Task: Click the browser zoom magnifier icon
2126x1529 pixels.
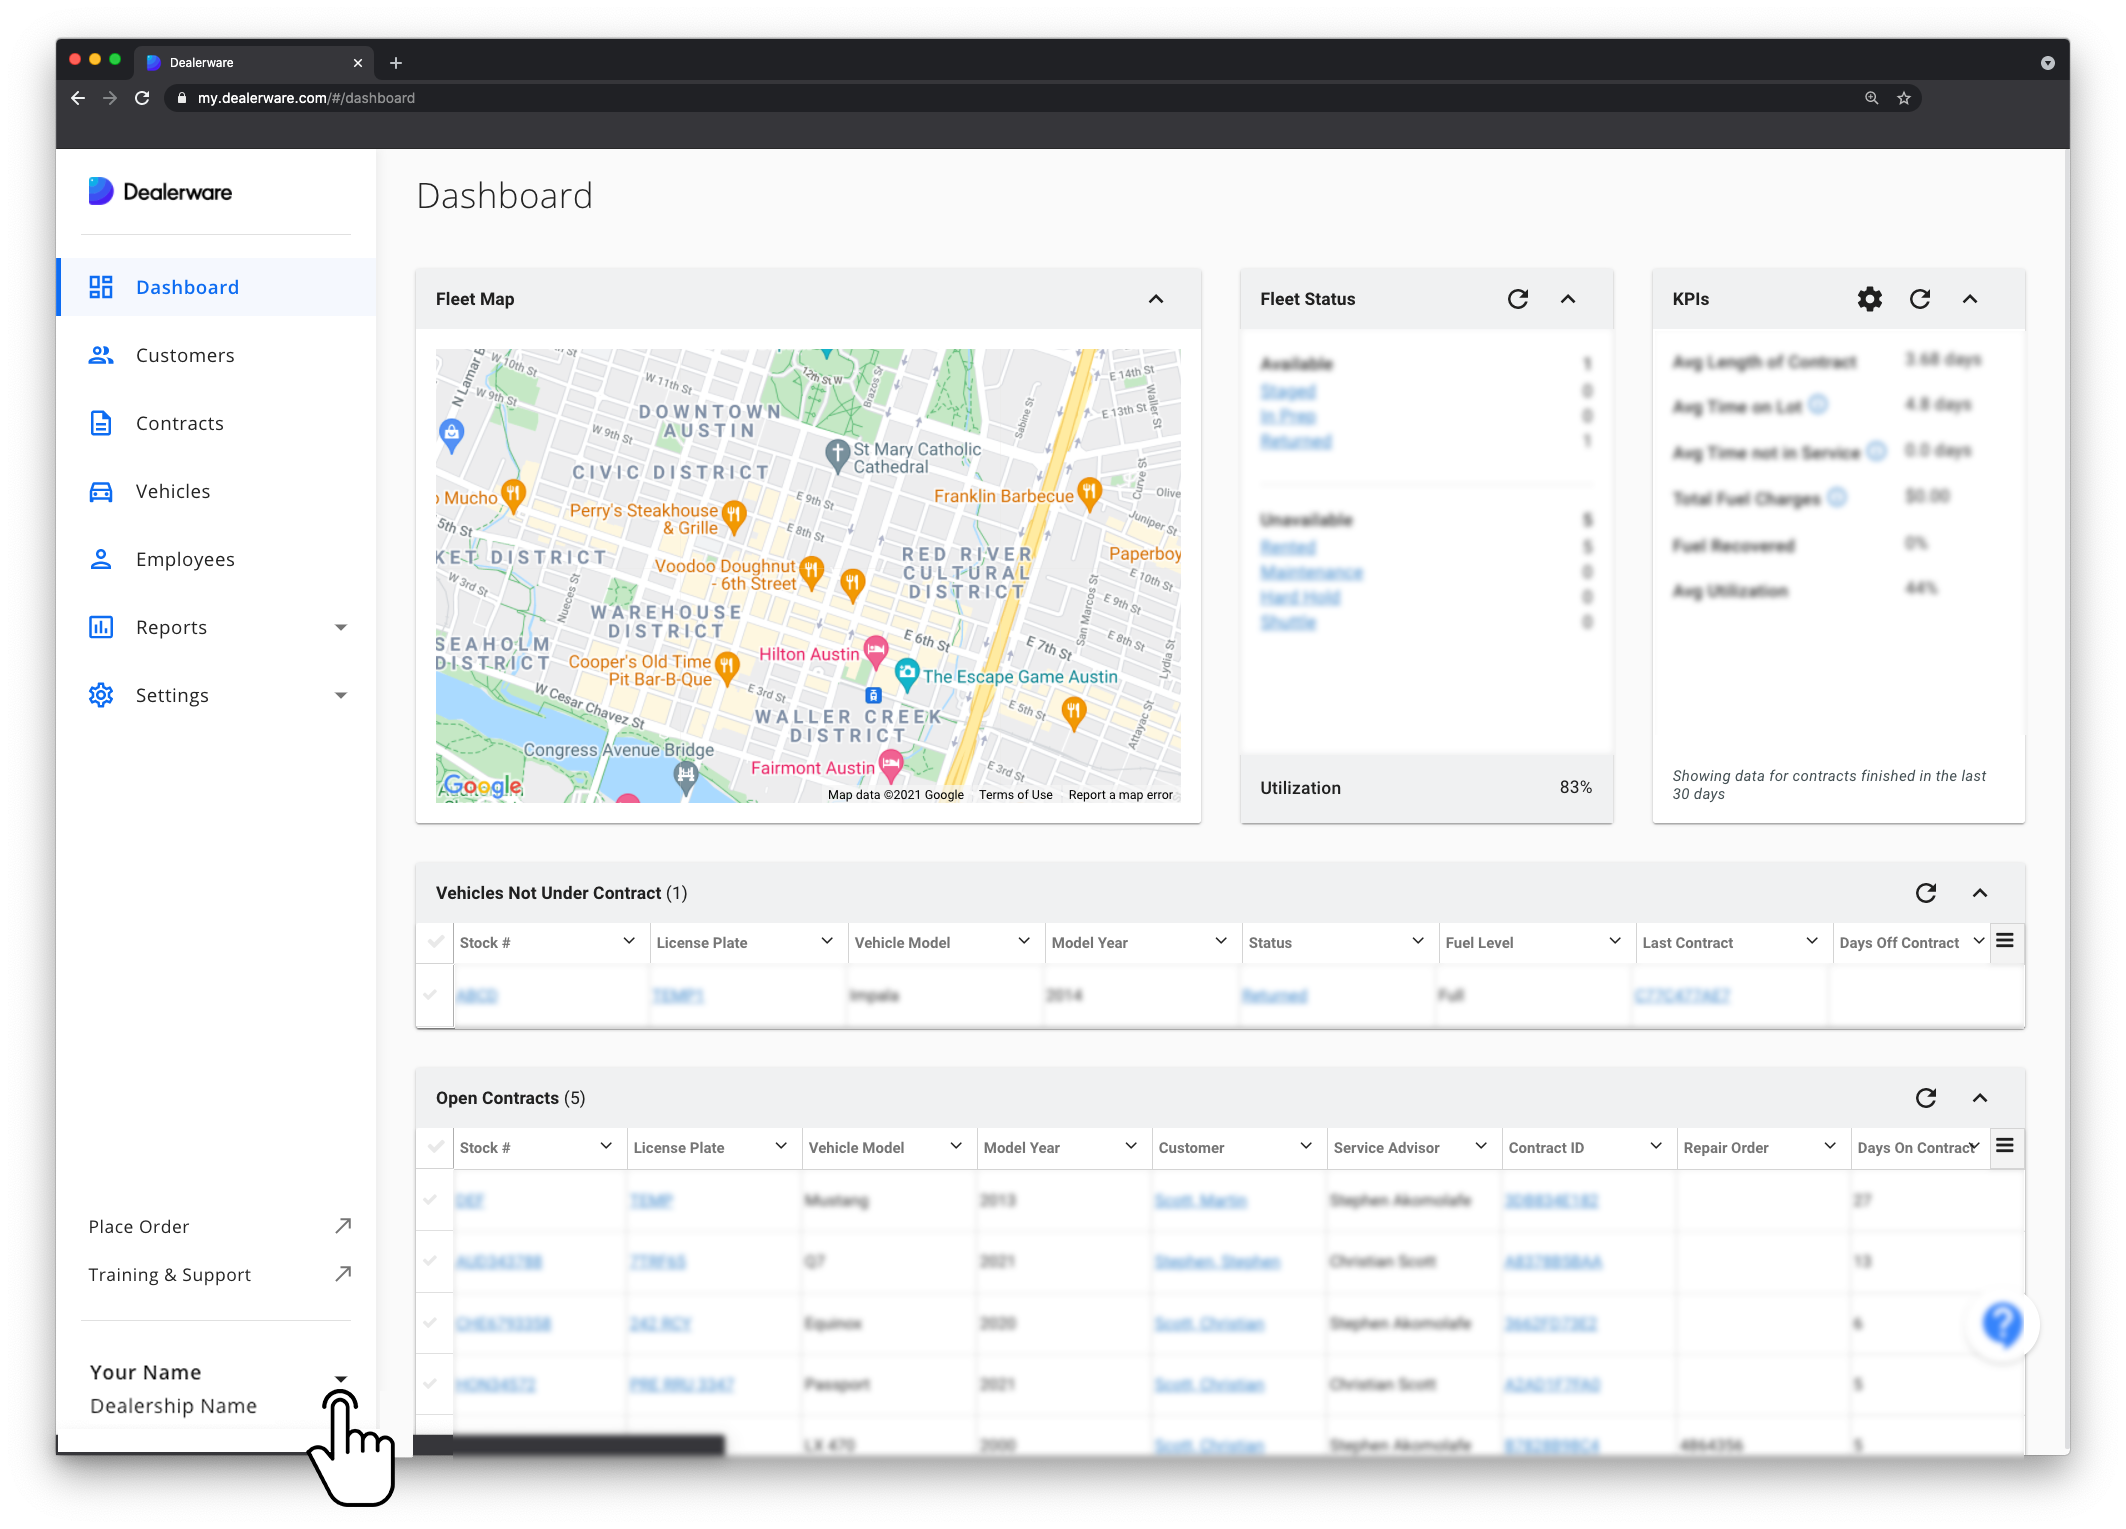Action: click(1871, 98)
